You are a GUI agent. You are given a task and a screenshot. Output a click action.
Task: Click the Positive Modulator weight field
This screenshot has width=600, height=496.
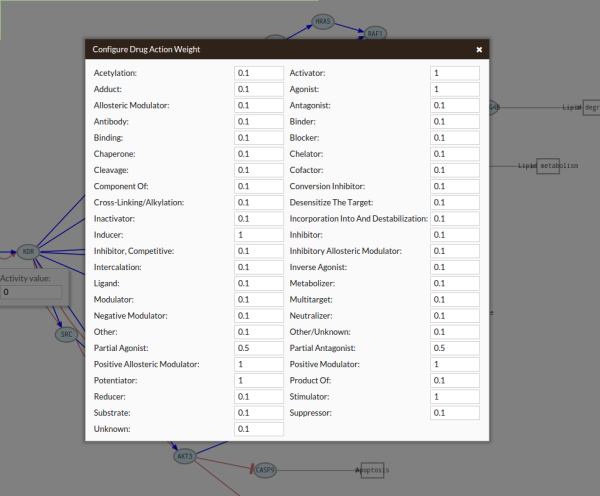(455, 364)
